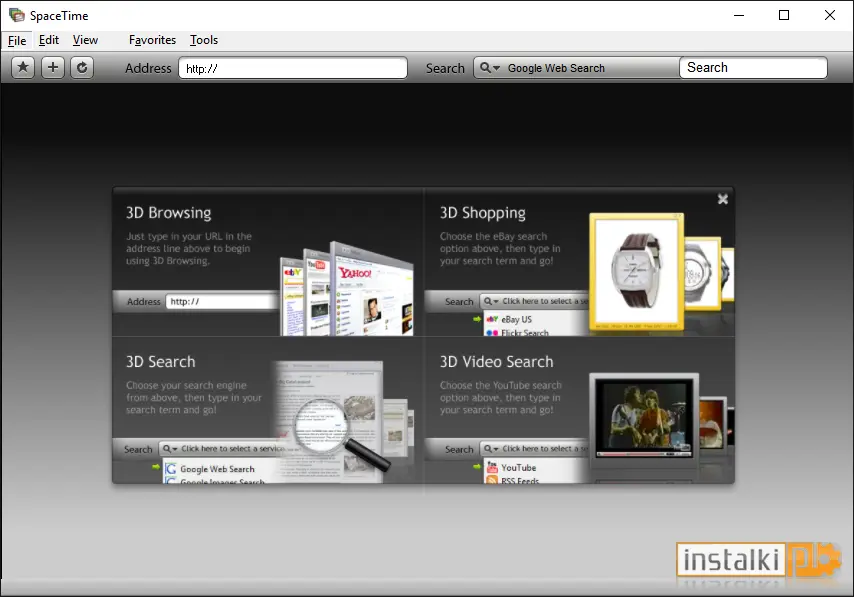Click the video thumbnail in 3D Video Search
This screenshot has width=854, height=597.
click(644, 417)
